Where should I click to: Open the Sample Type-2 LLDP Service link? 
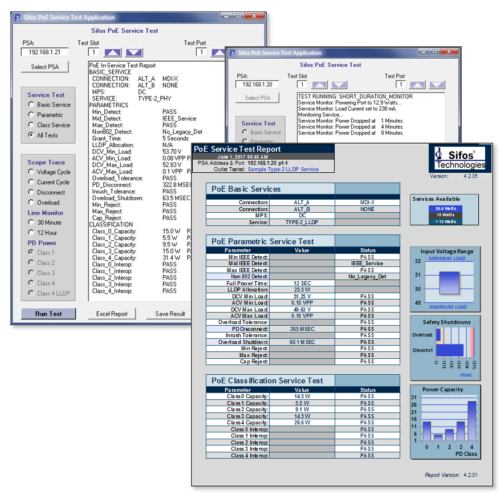pos(283,169)
